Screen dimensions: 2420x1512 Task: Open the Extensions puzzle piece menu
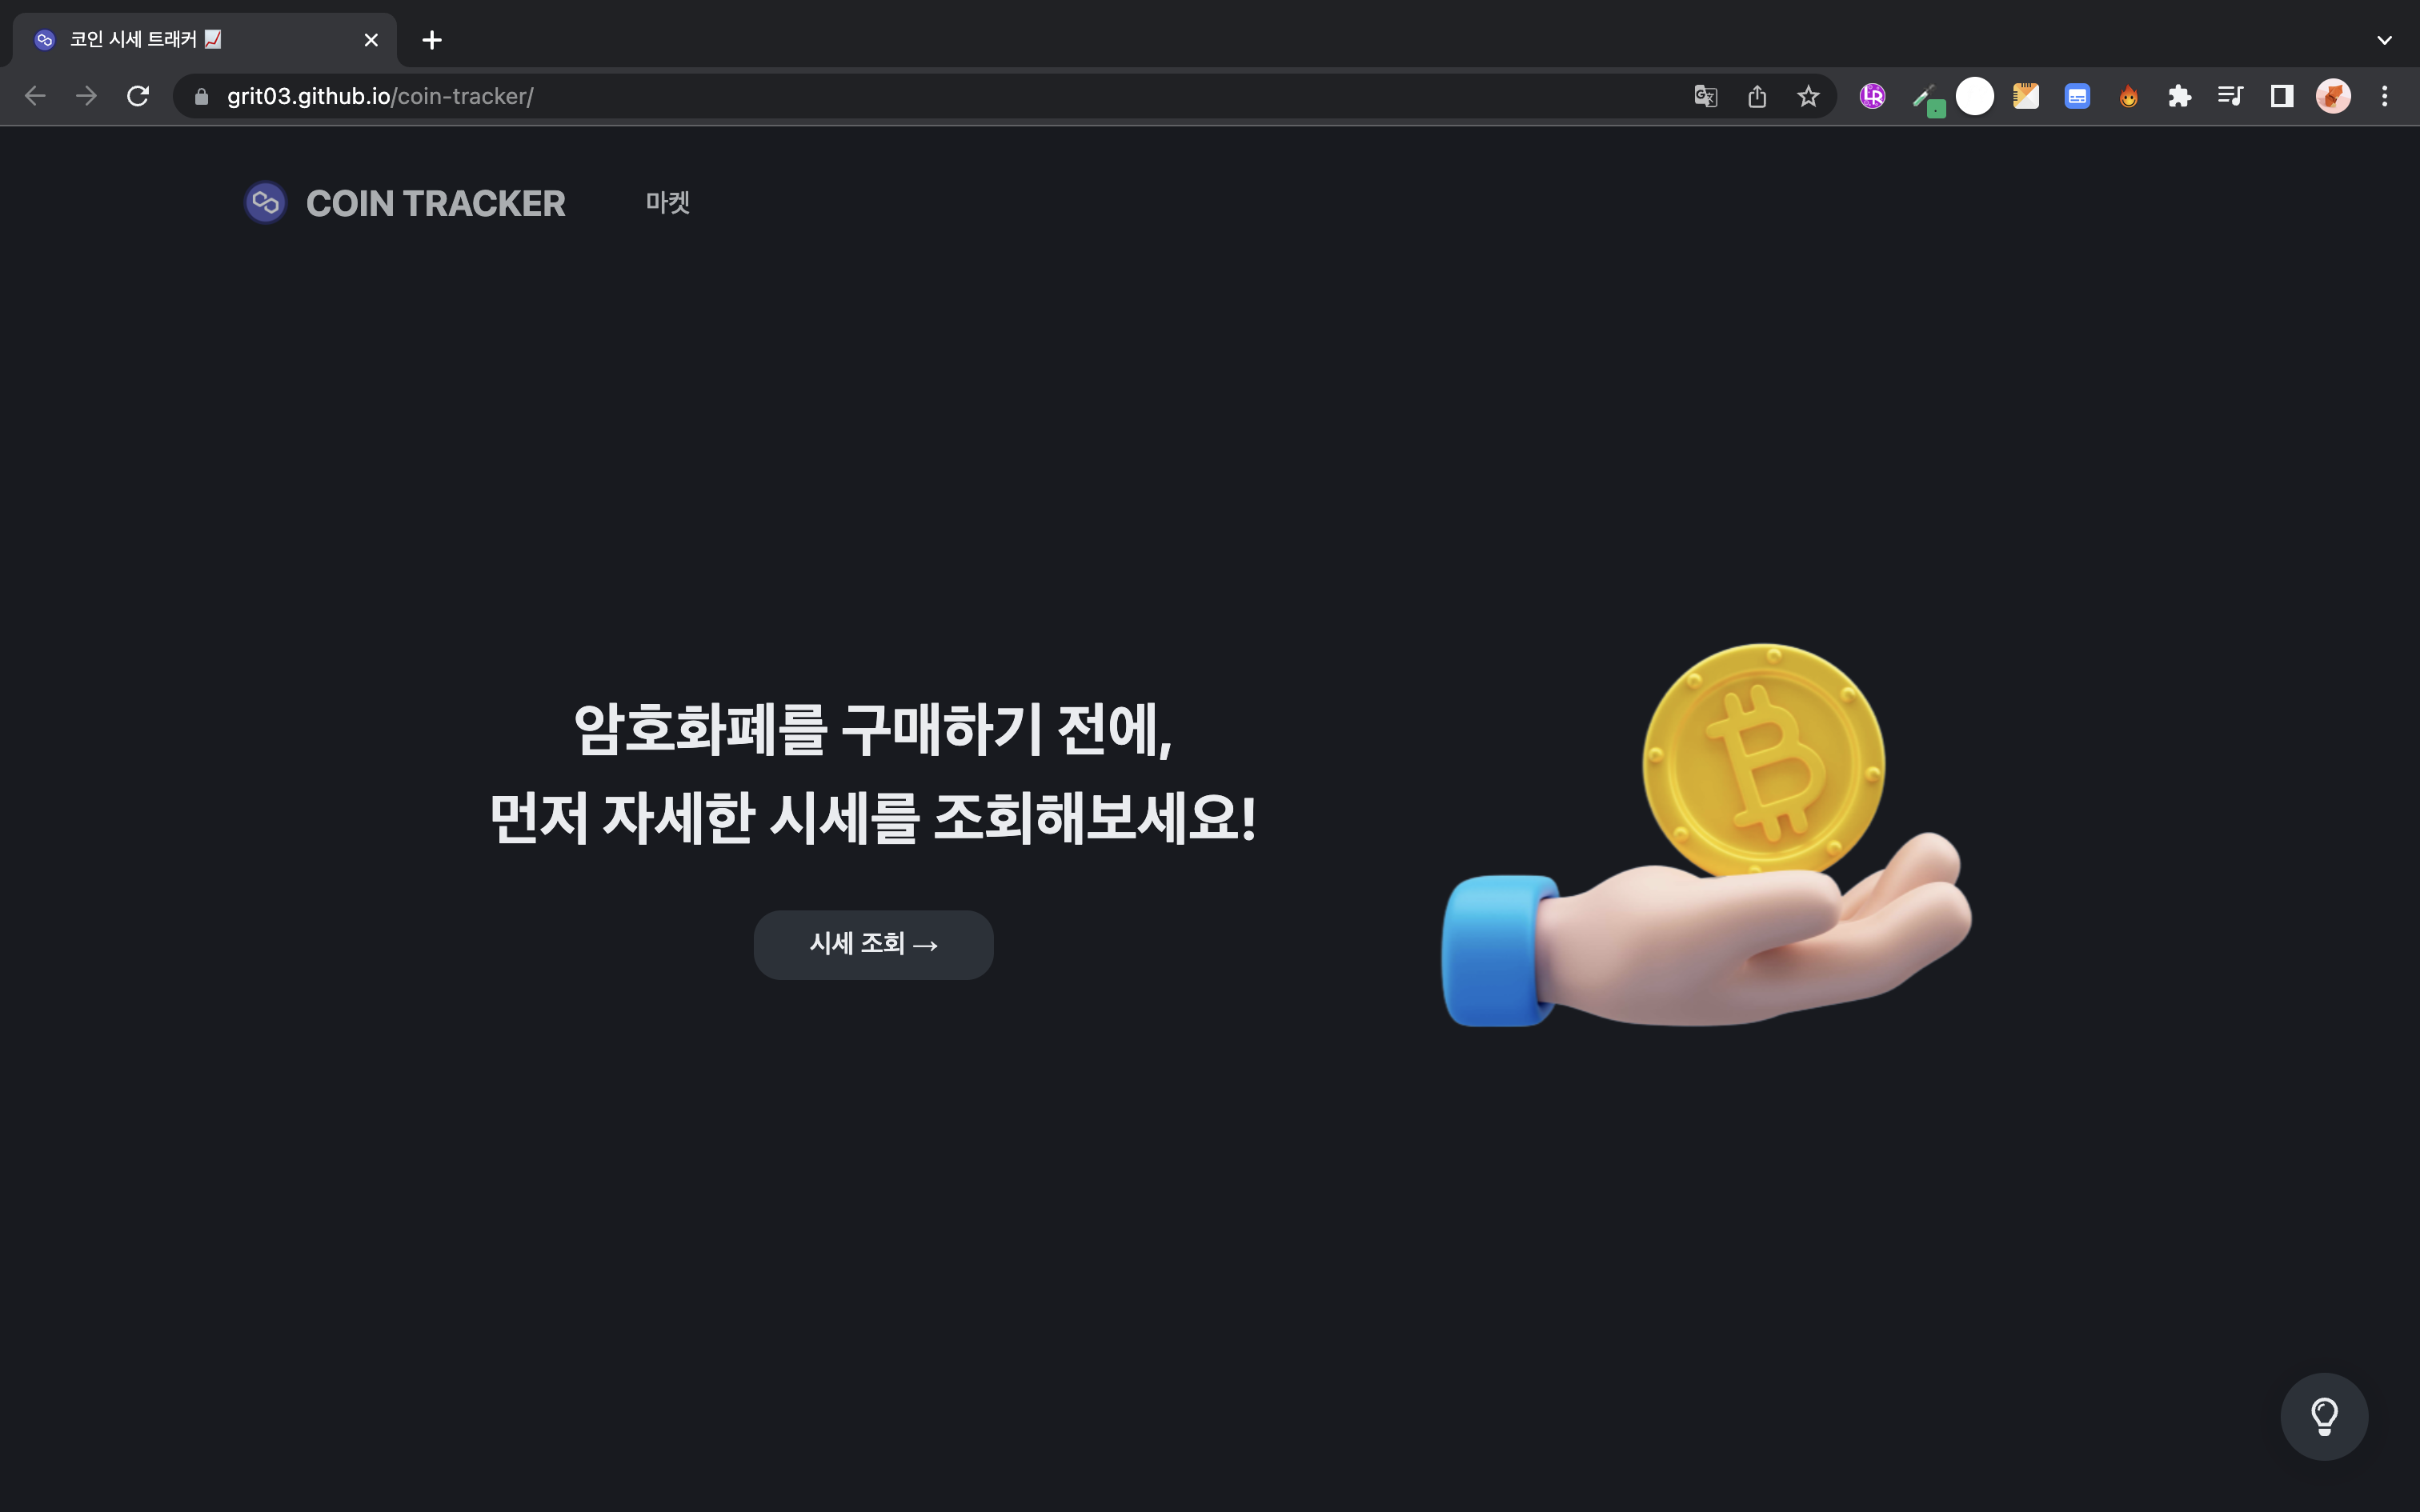click(2179, 96)
